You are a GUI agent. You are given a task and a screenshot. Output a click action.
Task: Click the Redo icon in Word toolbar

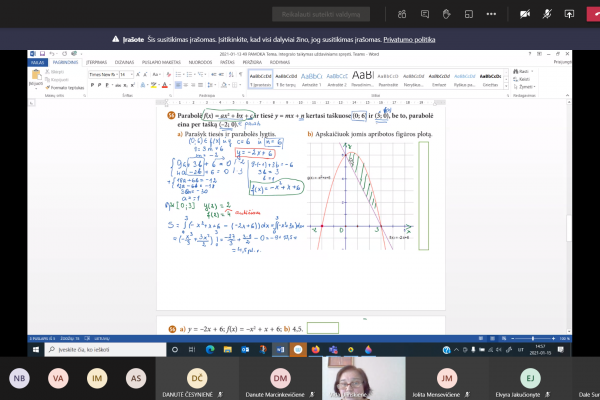[64, 54]
